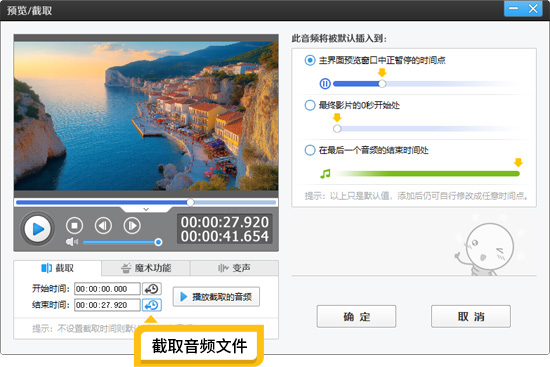
Task: Stop playback with the square stop icon
Action: [x=74, y=226]
